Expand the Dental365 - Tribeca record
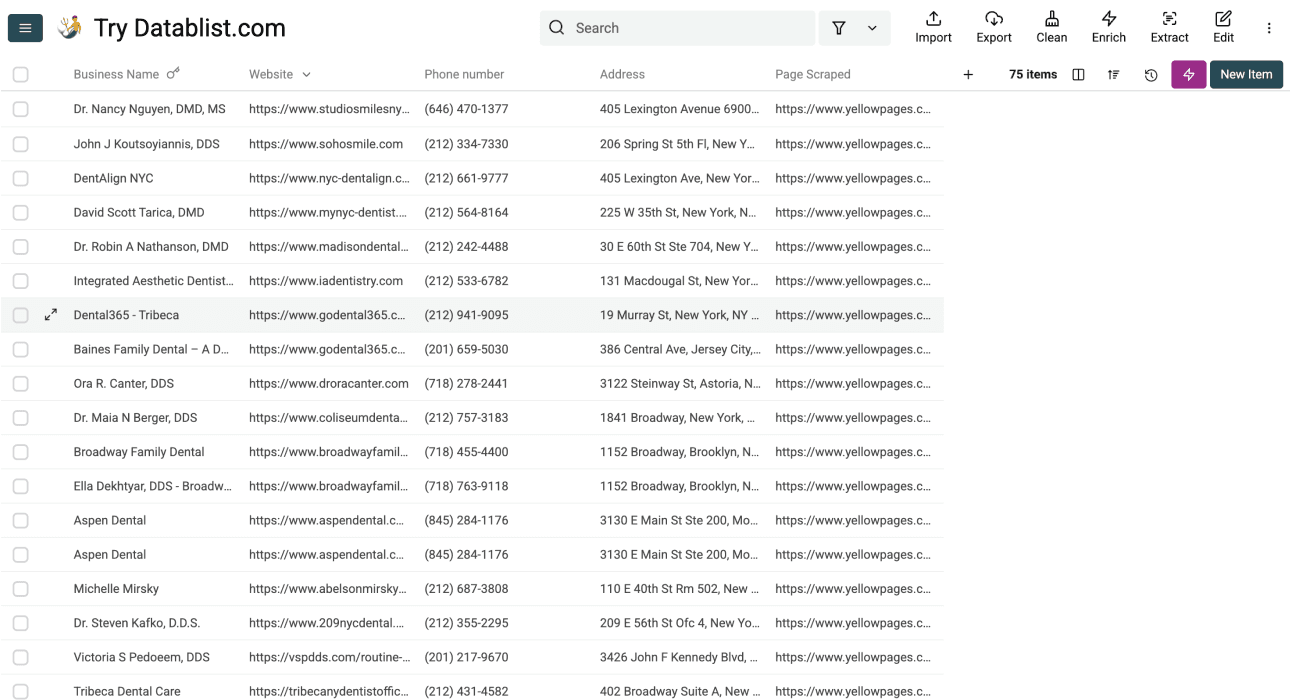 (50, 314)
